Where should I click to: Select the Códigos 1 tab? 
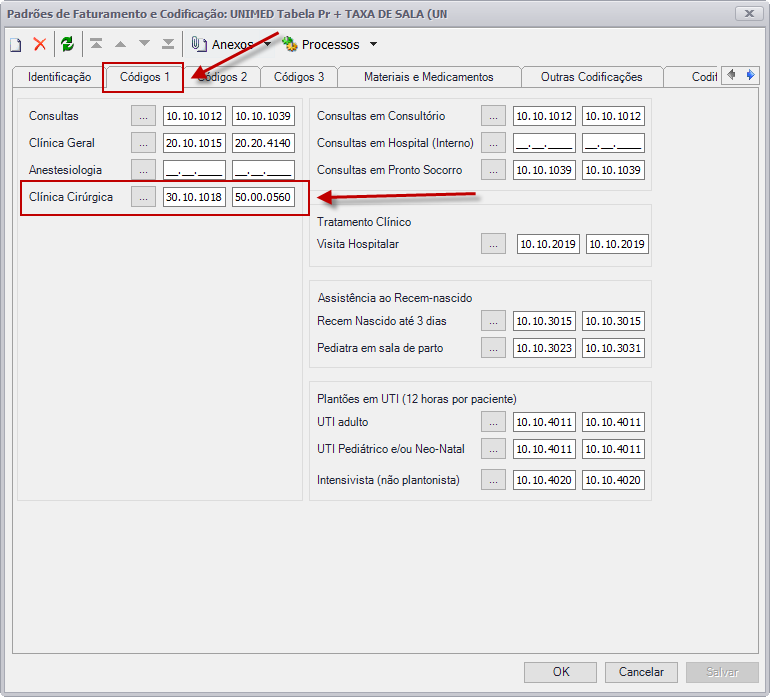tap(144, 77)
